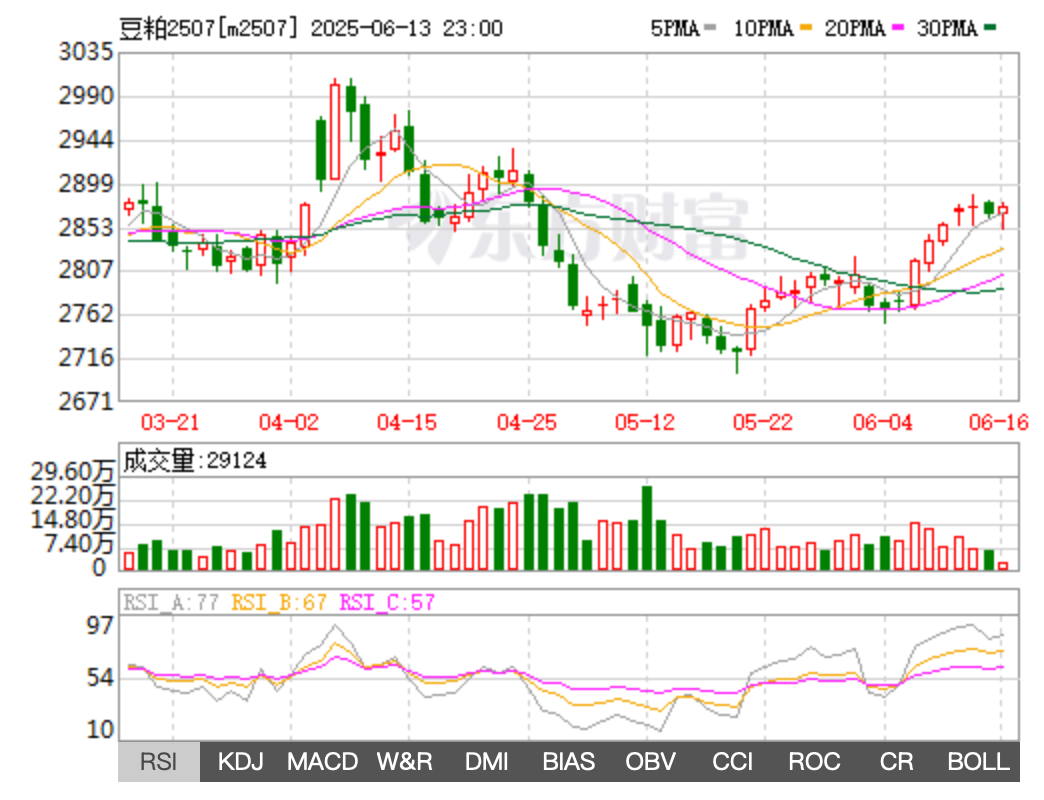Image resolution: width=1044 pixels, height=800 pixels.
Task: Switch to DMI indicator tab
Action: coord(487,762)
